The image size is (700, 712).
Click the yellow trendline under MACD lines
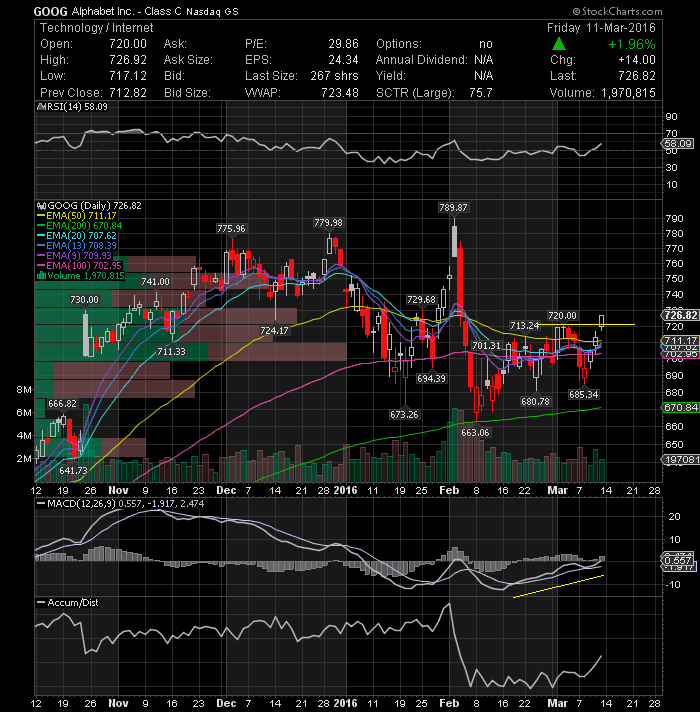coord(558,586)
